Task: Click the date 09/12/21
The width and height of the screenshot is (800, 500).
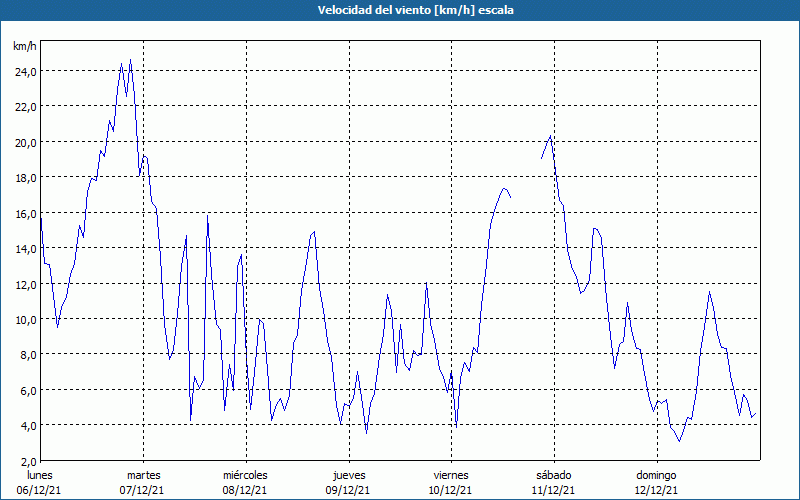Action: 347,490
